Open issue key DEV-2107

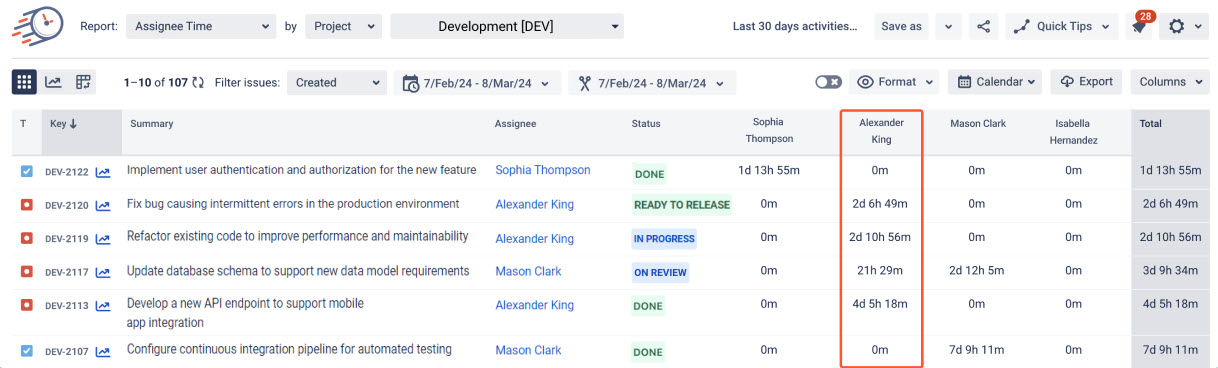pos(67,351)
